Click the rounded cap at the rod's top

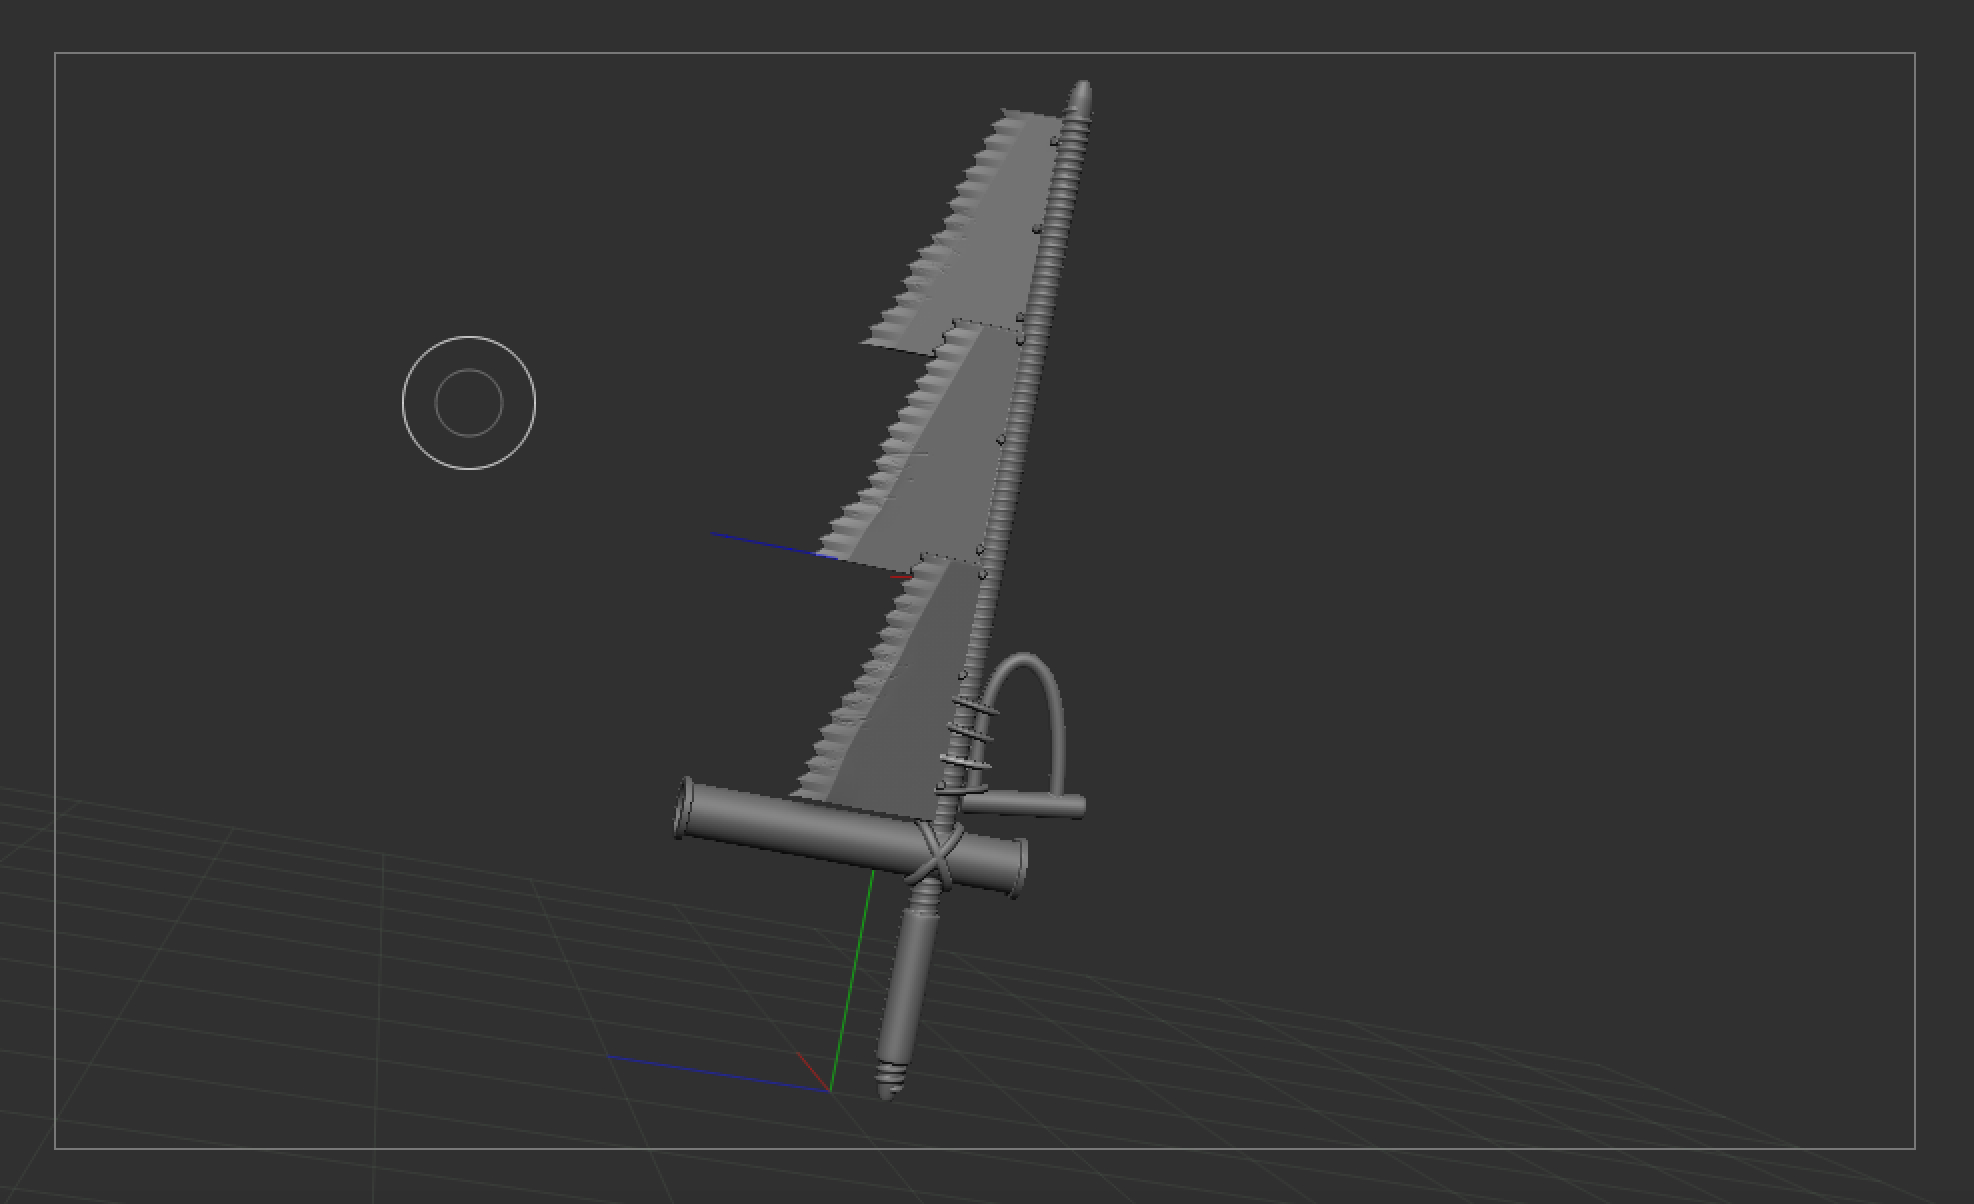(x=1080, y=99)
